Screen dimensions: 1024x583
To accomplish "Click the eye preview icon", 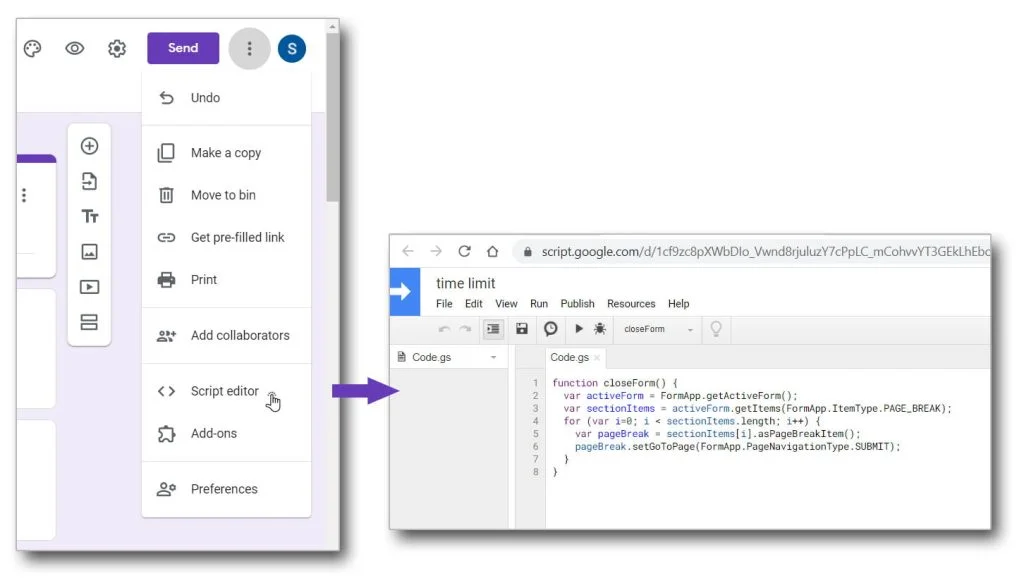I will pyautogui.click(x=74, y=48).
